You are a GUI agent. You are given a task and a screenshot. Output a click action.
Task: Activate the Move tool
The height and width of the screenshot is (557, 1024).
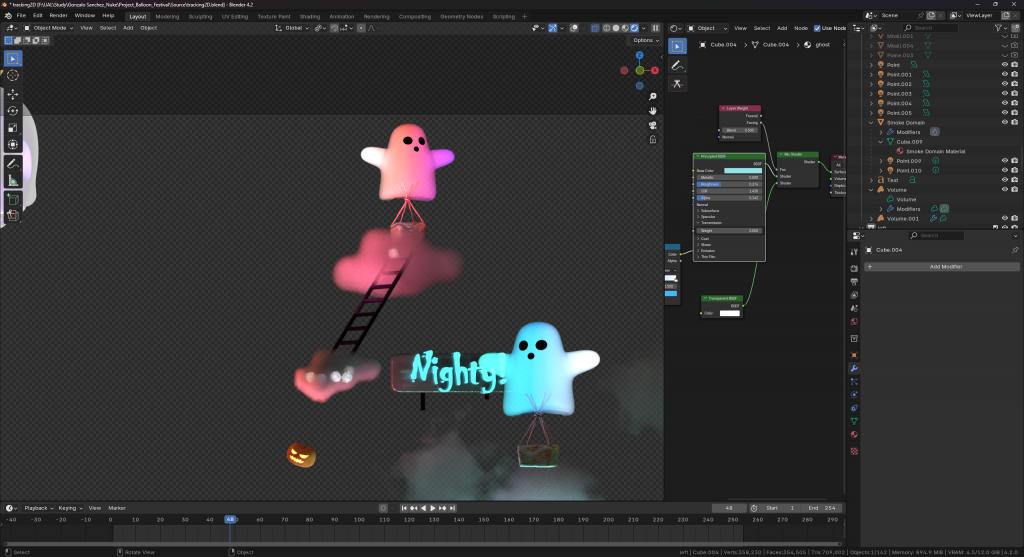12,94
